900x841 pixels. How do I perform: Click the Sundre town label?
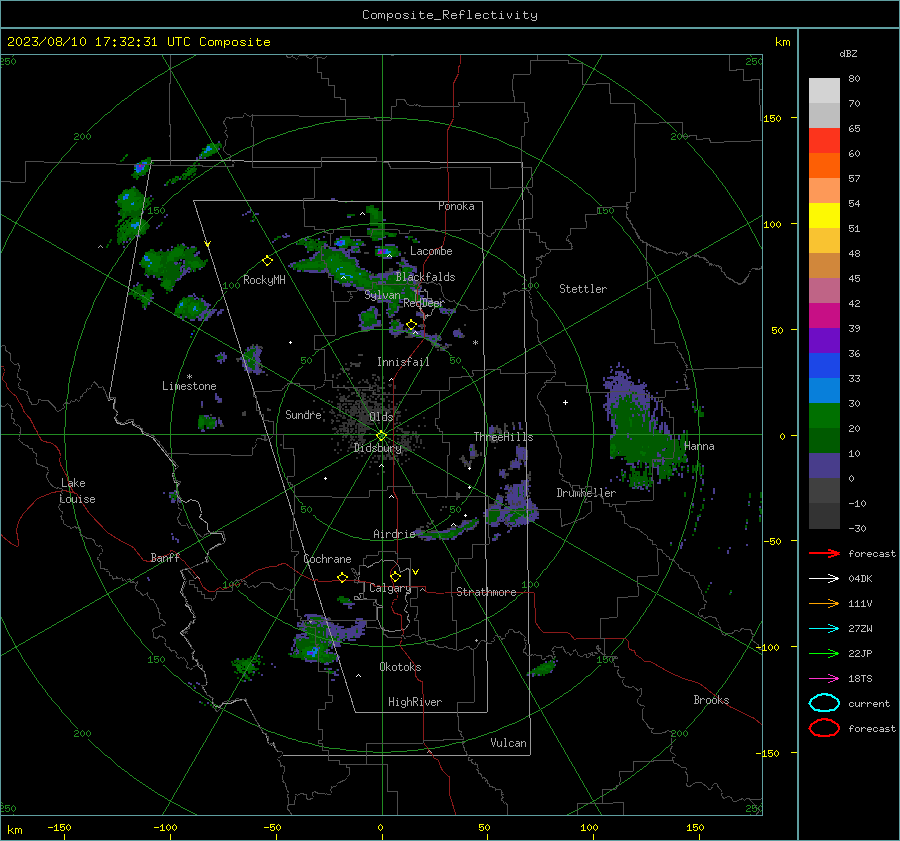[x=303, y=415]
